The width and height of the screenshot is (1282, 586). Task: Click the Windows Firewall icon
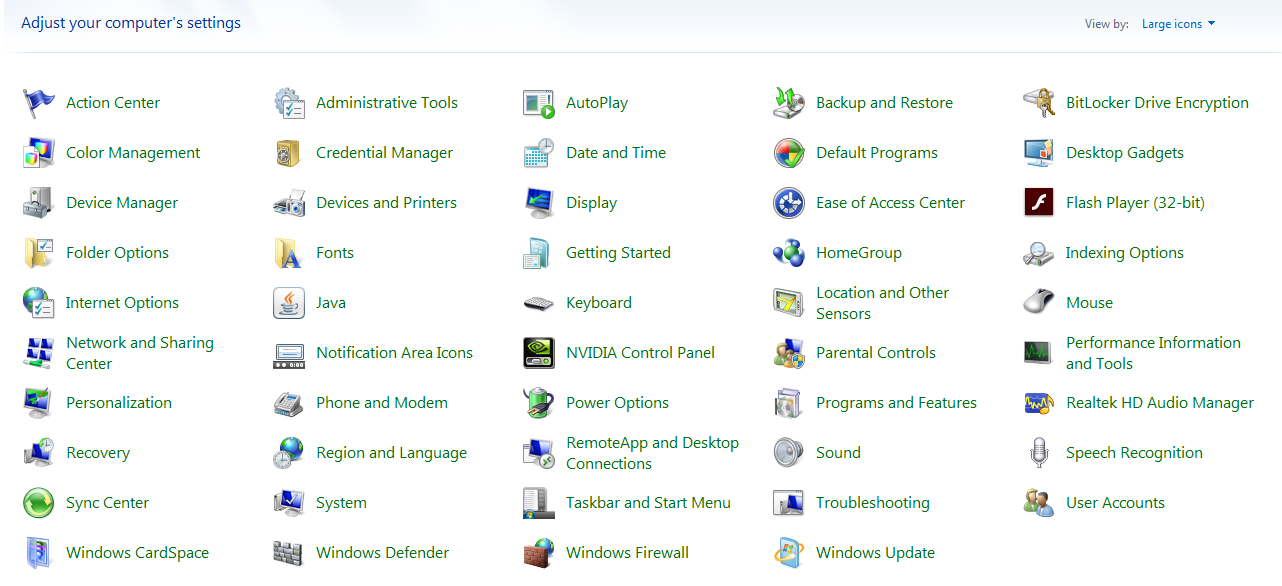[539, 553]
